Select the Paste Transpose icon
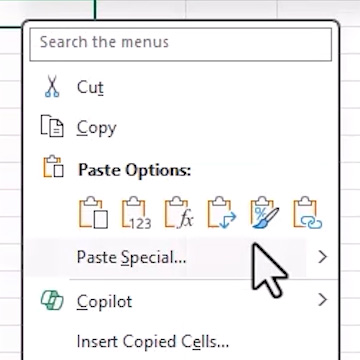Image resolution: width=360 pixels, height=360 pixels. [222, 213]
